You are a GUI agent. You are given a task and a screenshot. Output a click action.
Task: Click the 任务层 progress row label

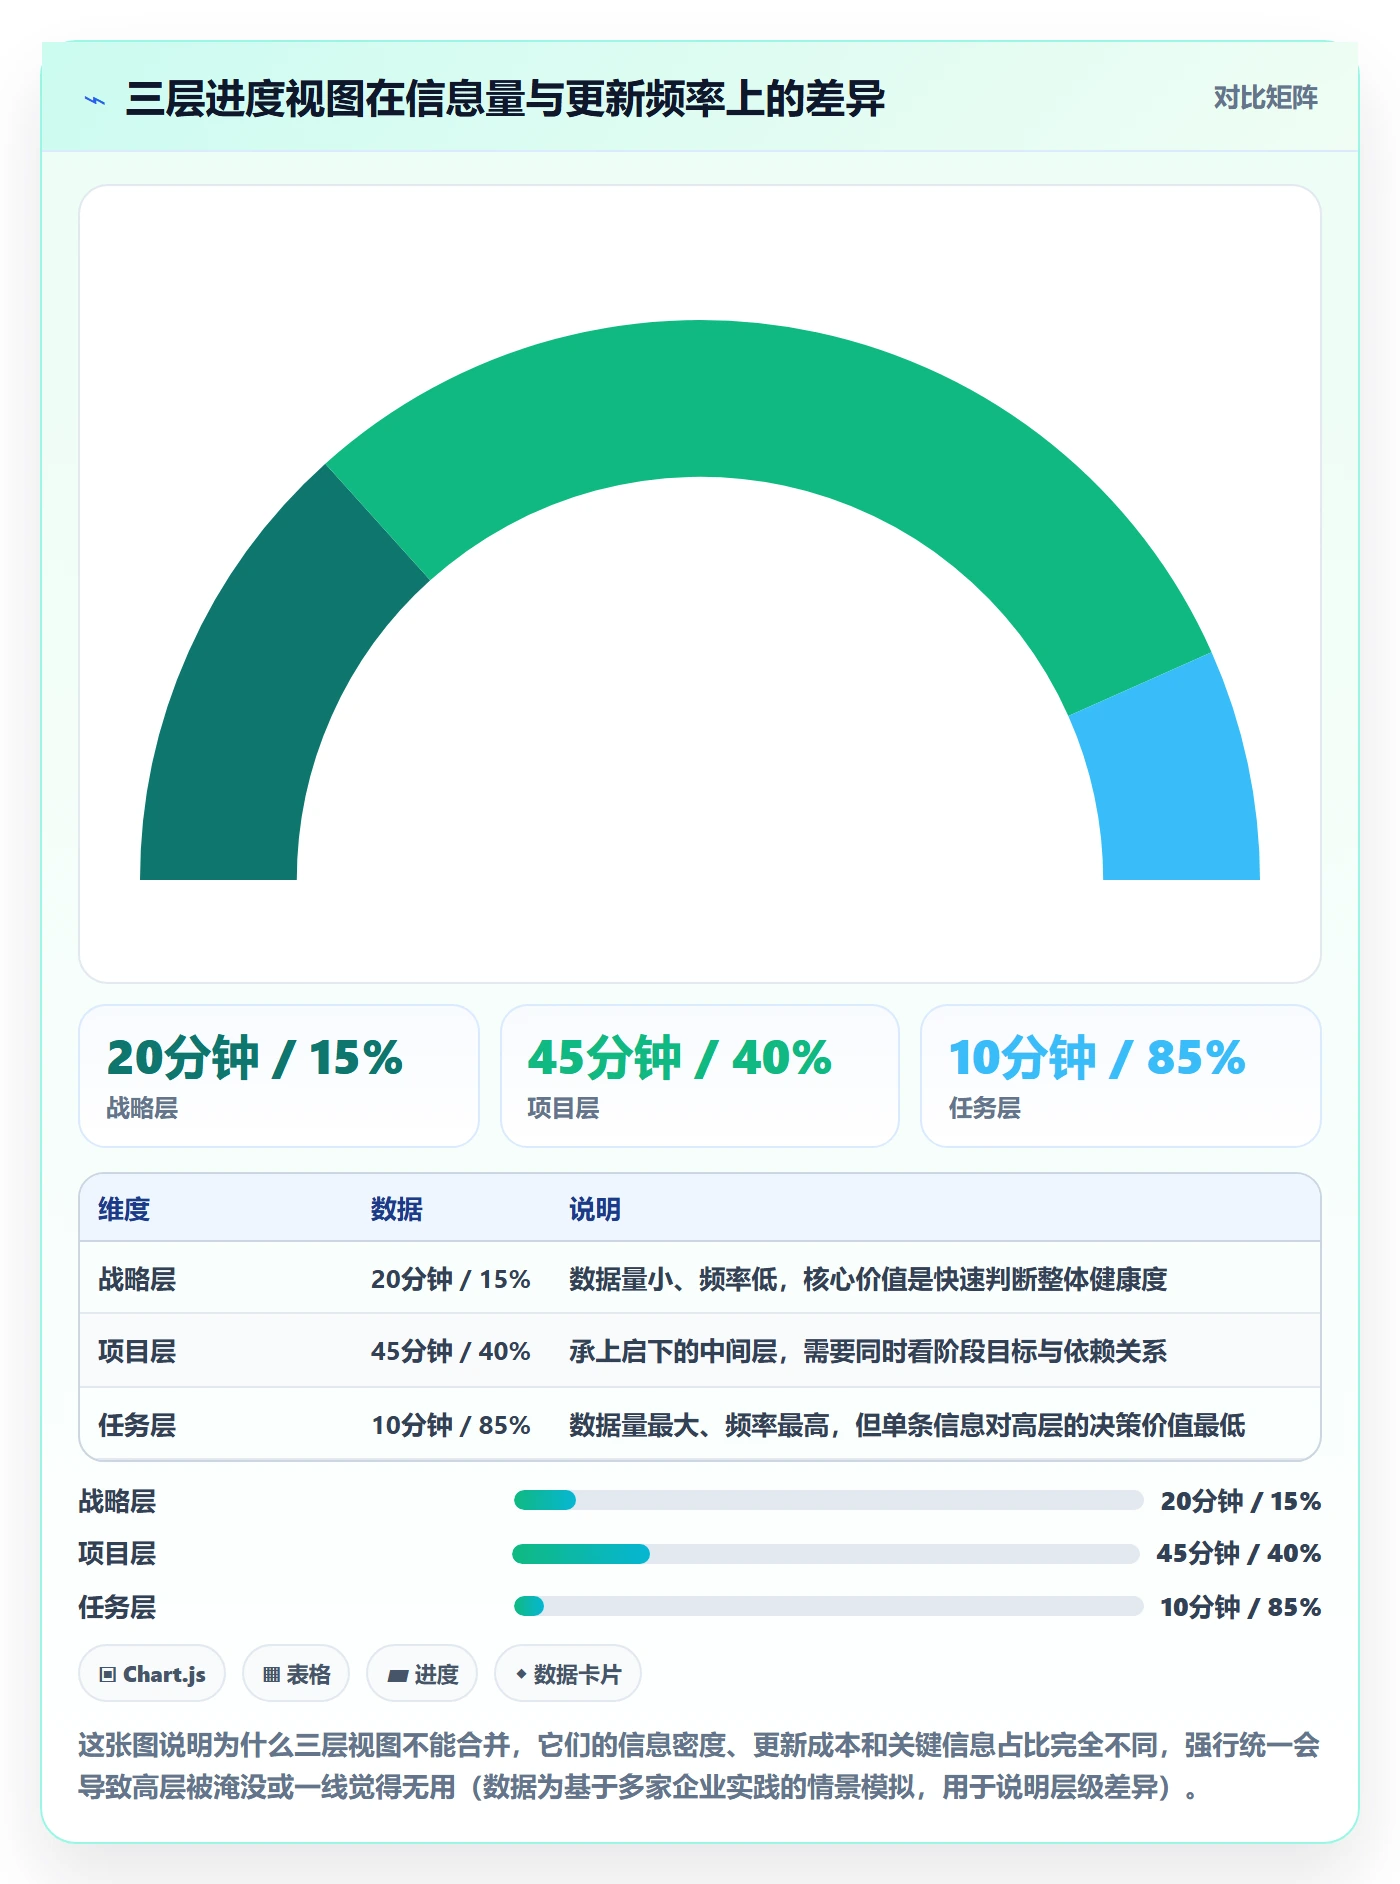[117, 1607]
